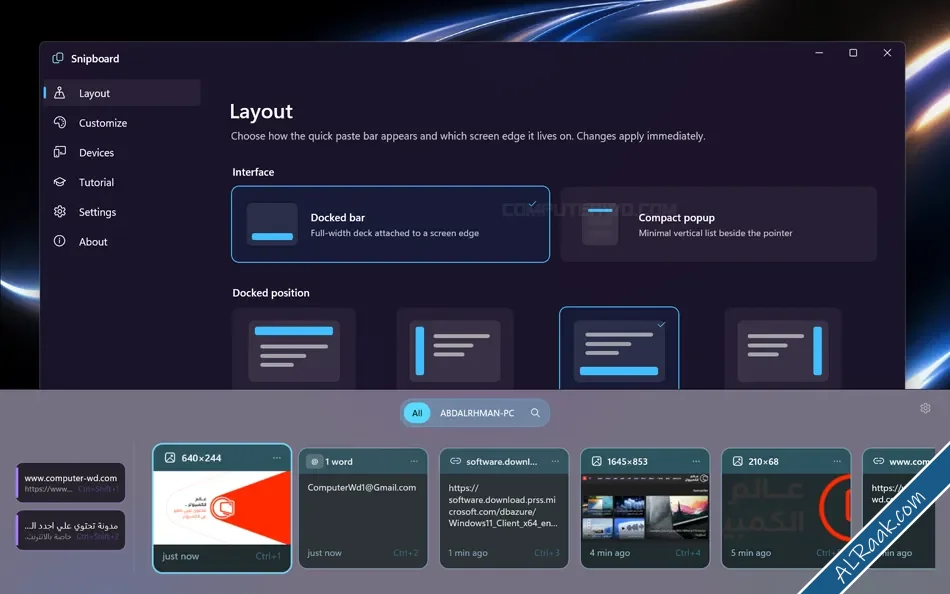Click image type icon on 210×68 clip
This screenshot has width=950, height=594.
click(x=737, y=461)
